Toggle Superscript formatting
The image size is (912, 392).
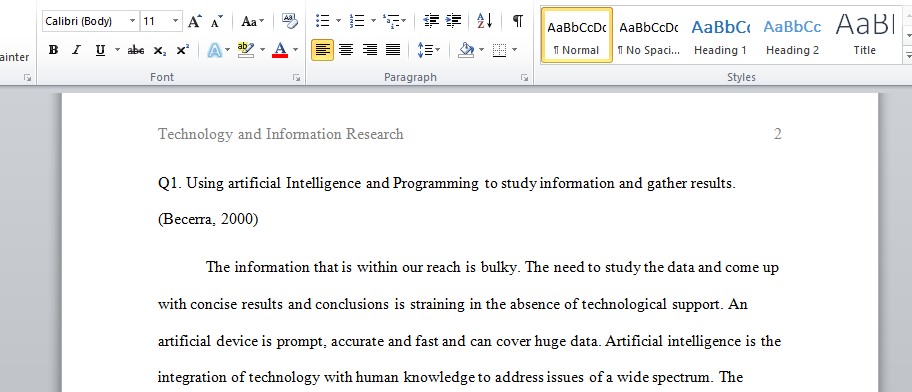pos(183,50)
